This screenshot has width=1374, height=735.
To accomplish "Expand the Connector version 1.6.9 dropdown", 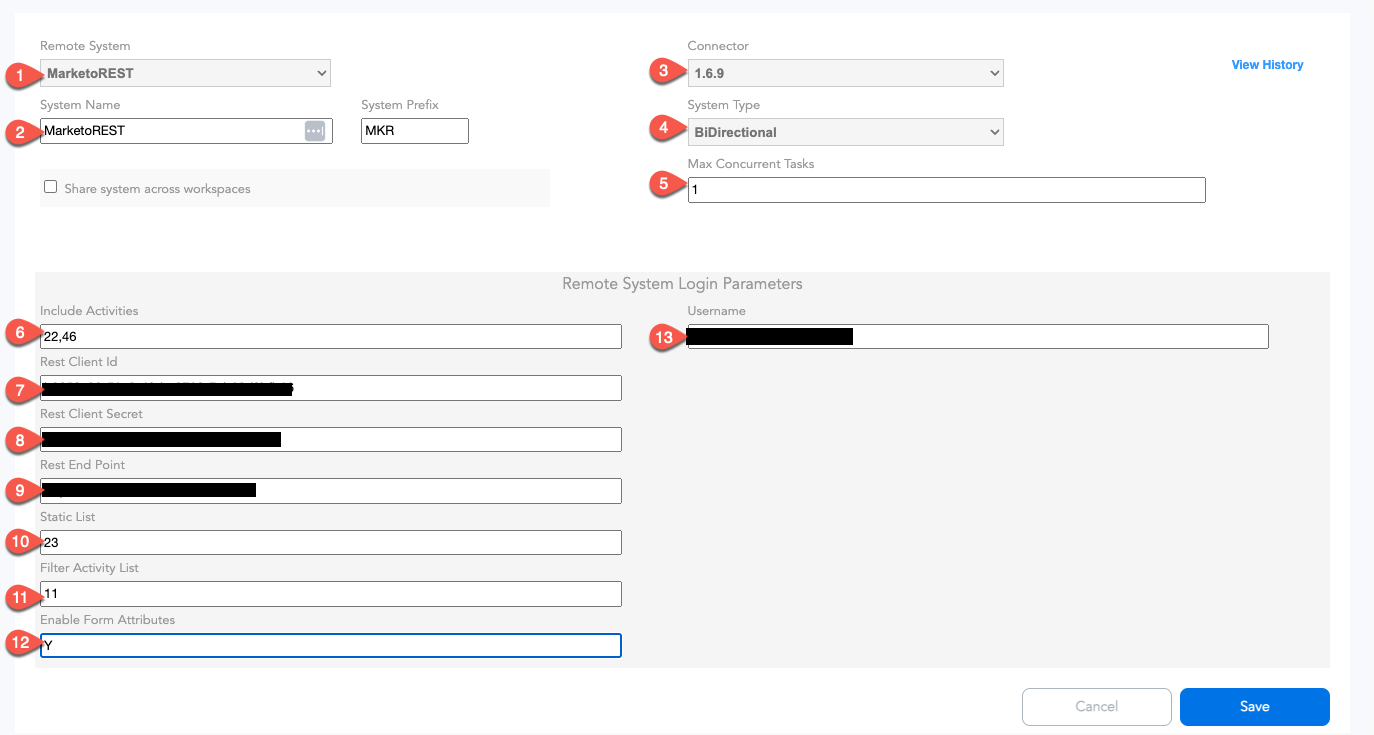I will pyautogui.click(x=845, y=73).
